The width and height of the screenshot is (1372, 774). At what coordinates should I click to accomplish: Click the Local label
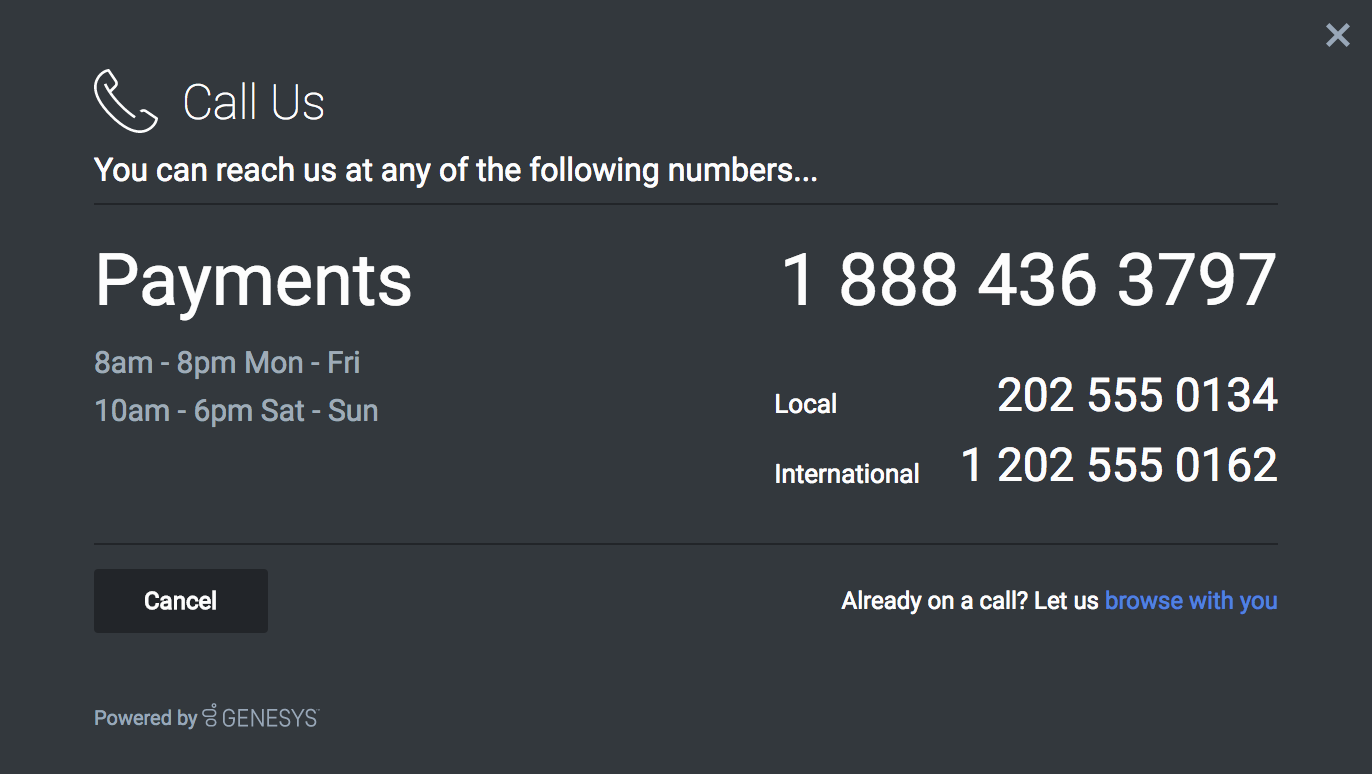click(x=806, y=404)
